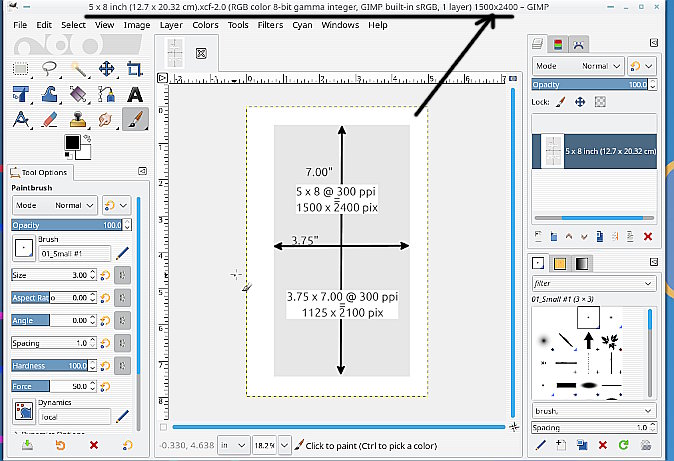Click the foreground black color swatch
This screenshot has height=461, width=674.
point(73,143)
